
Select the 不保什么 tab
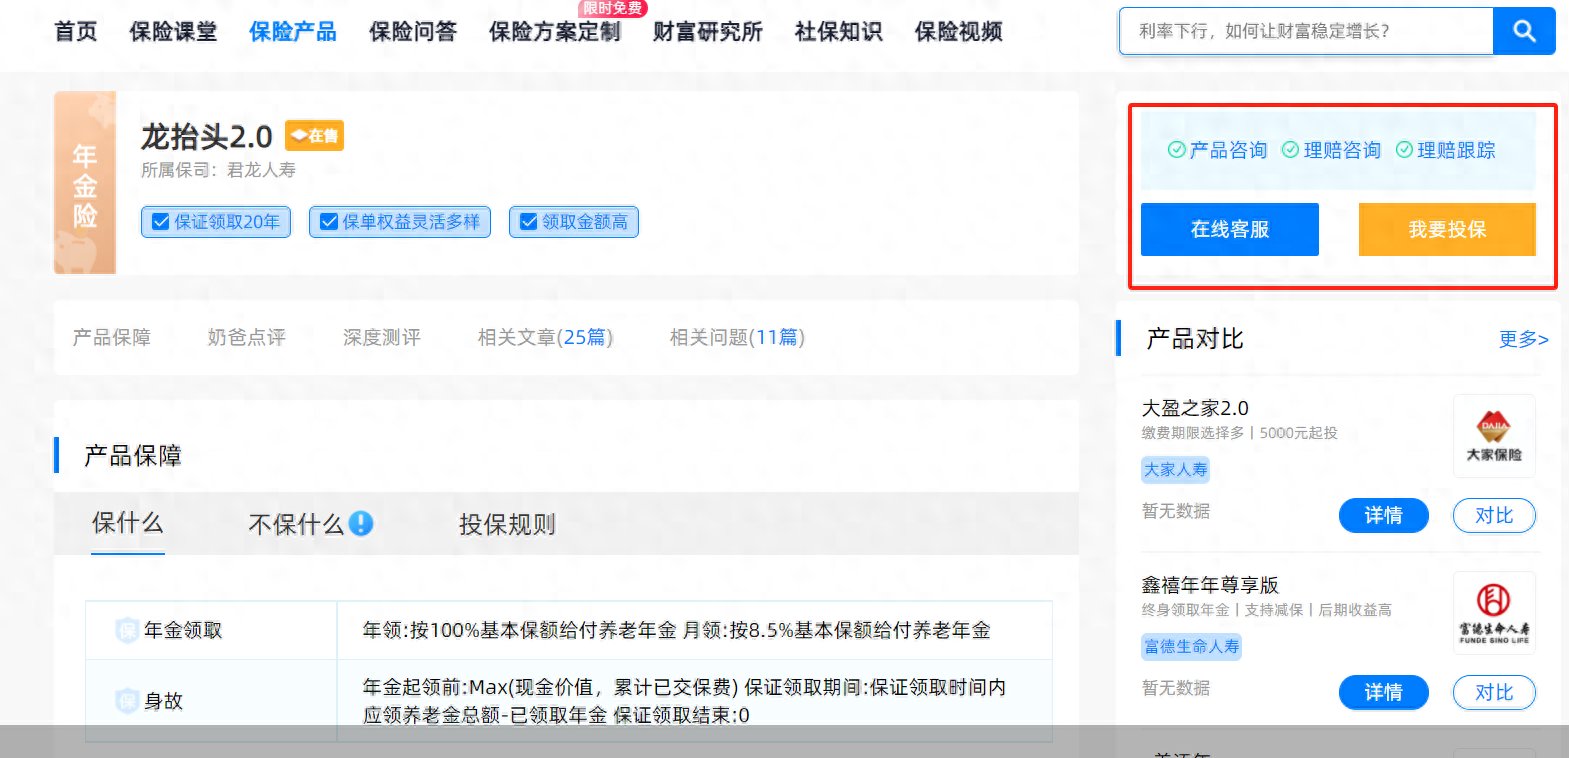(296, 524)
